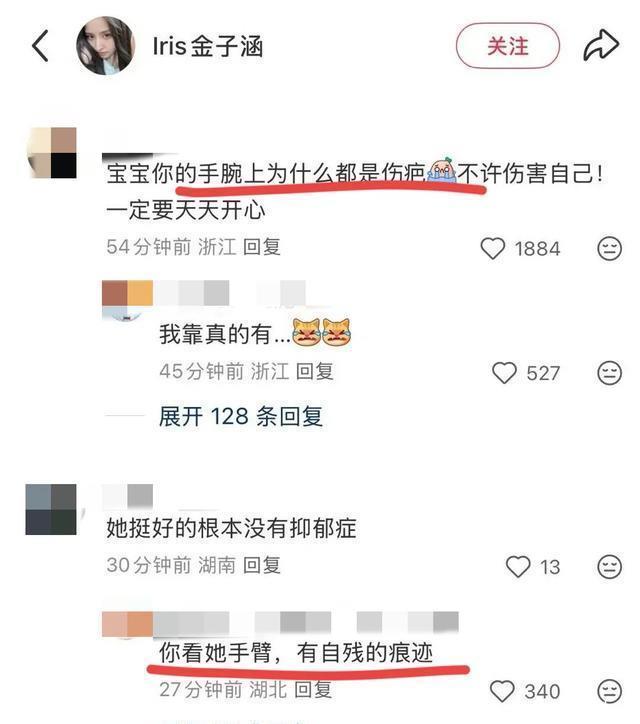Tap the face icon beside 340 likes
640x724 pixels.
point(610,691)
